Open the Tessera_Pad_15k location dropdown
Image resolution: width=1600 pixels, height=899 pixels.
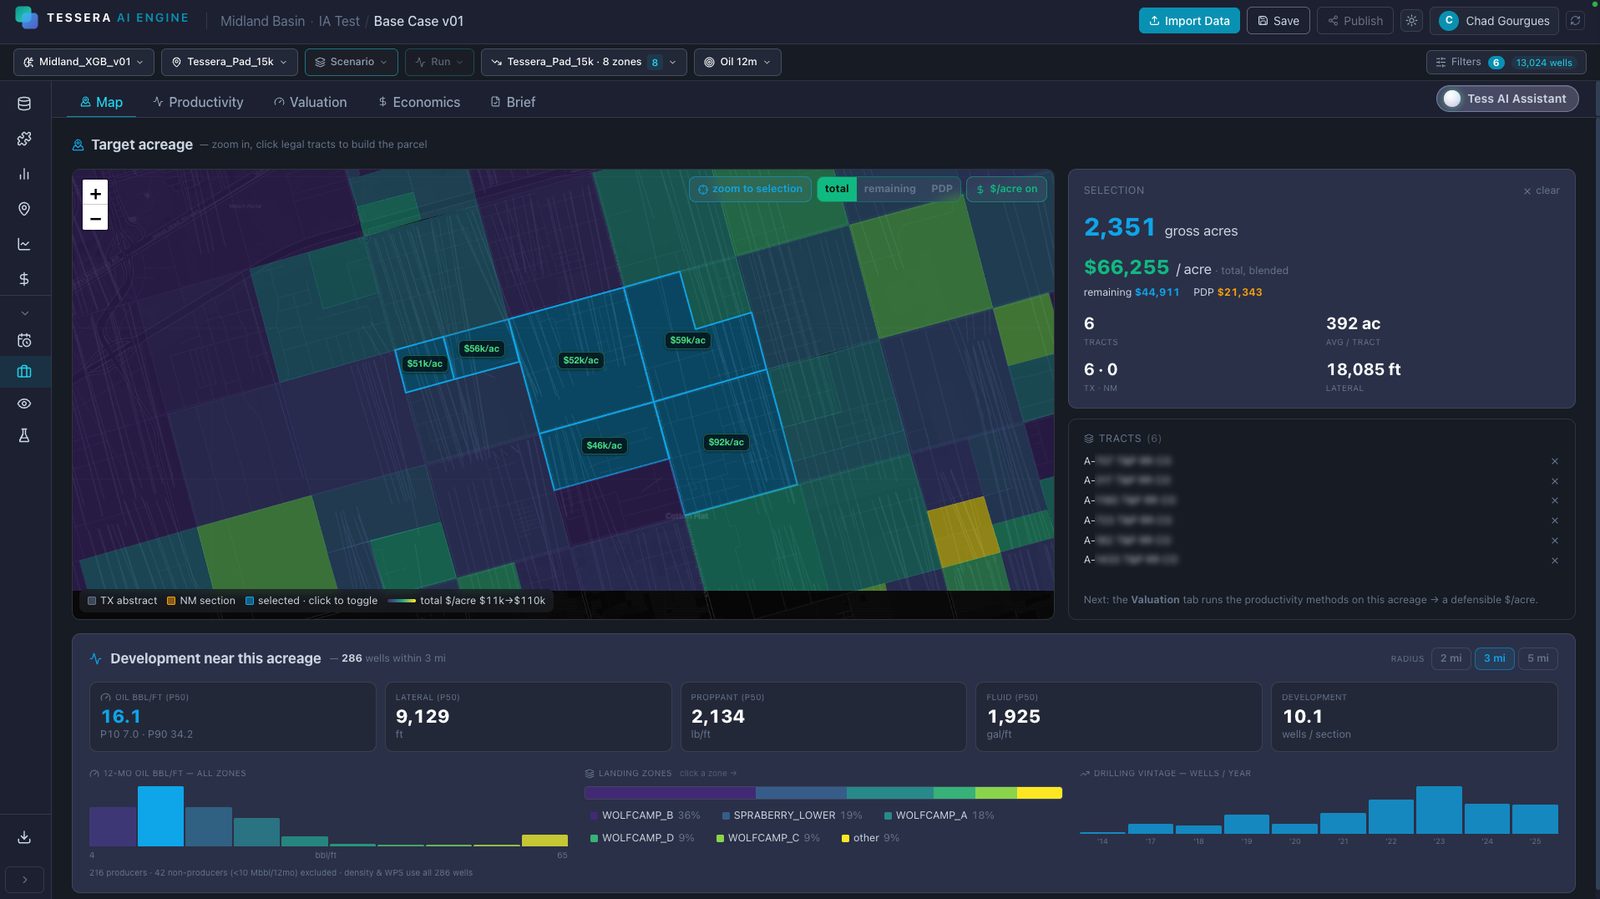pos(229,62)
